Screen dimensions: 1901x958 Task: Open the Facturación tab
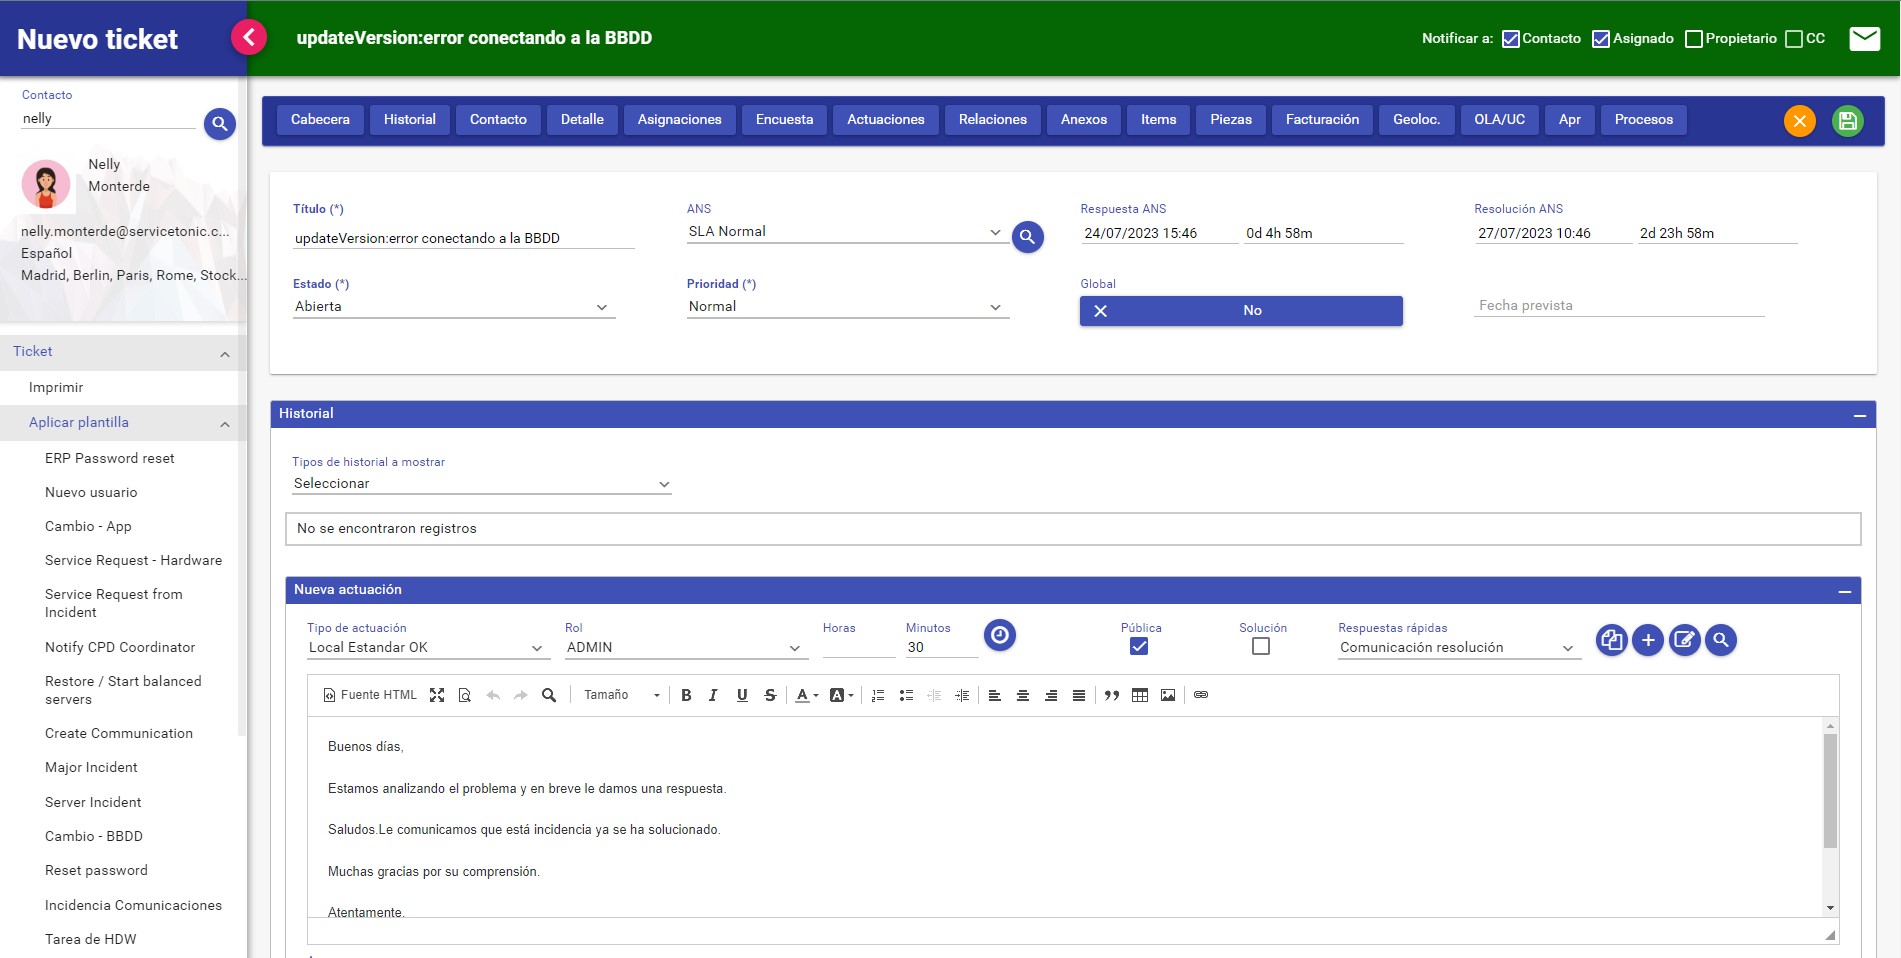coord(1321,119)
